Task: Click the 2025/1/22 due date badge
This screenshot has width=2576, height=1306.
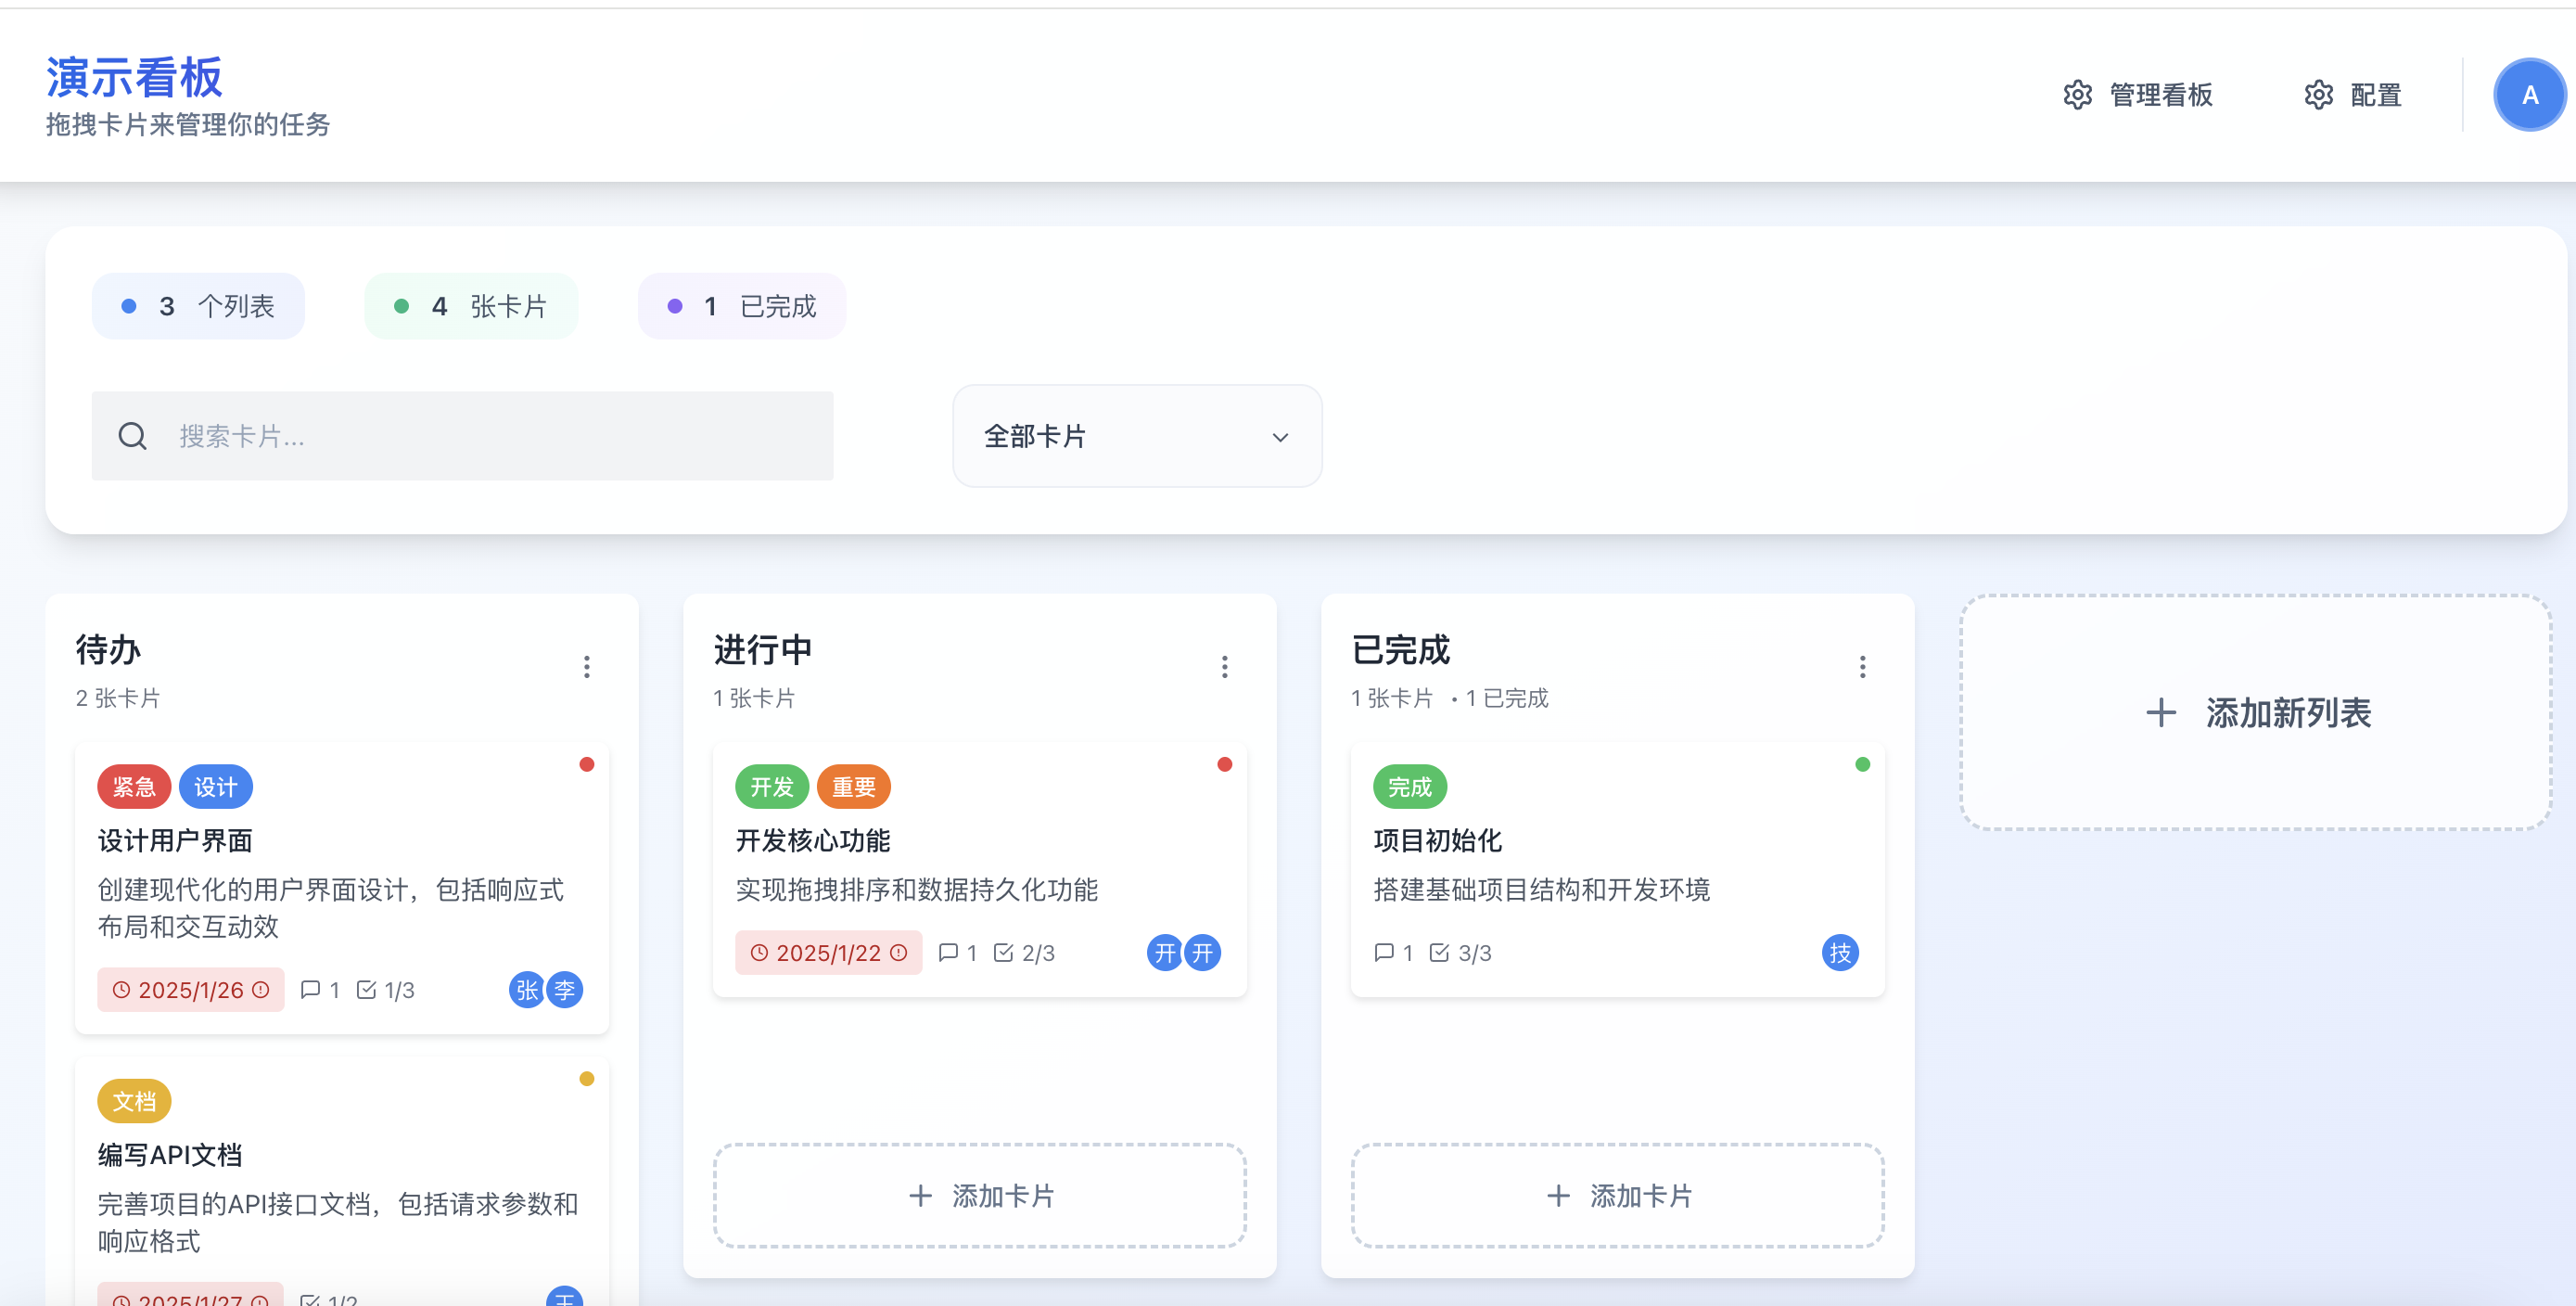Action: click(x=828, y=953)
